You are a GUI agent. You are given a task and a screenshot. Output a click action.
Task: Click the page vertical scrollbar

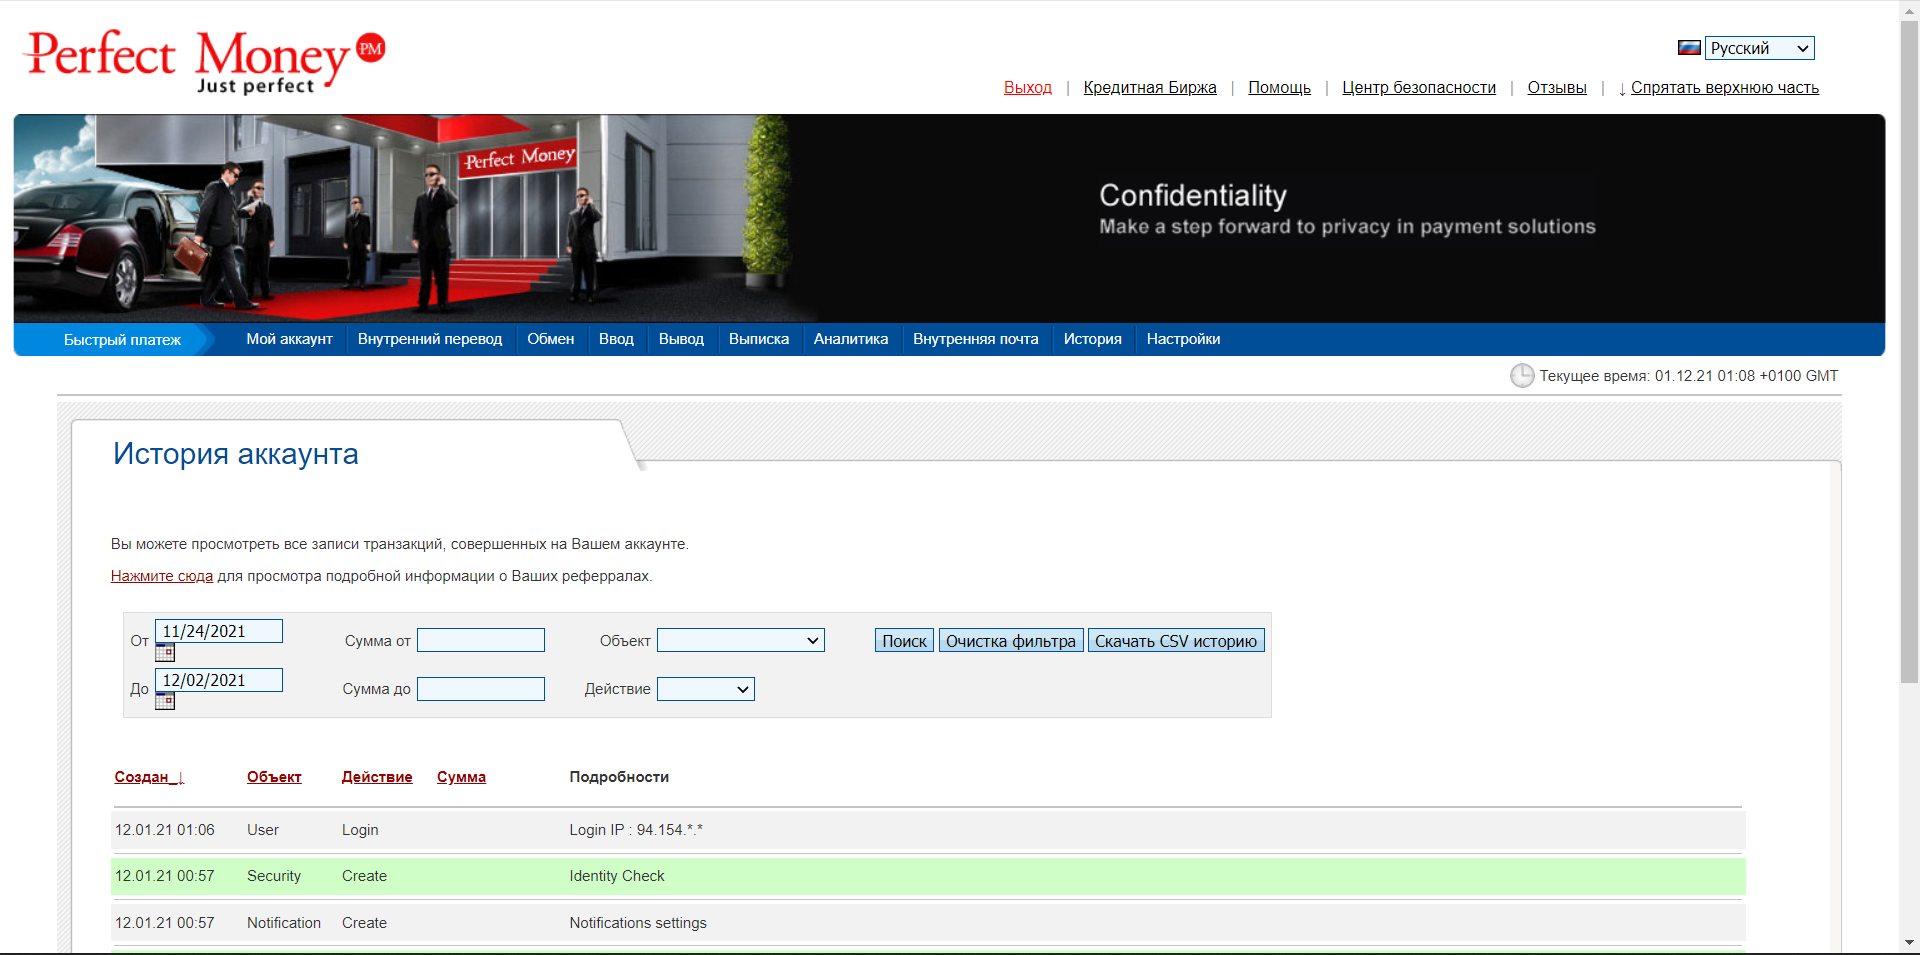pos(1909,350)
